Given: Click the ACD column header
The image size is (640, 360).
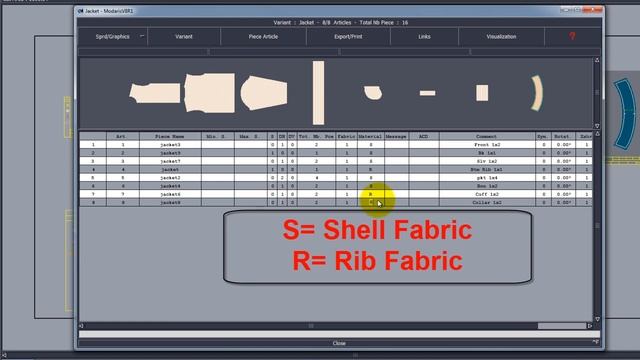Looking at the screenshot, I should coord(424,136).
